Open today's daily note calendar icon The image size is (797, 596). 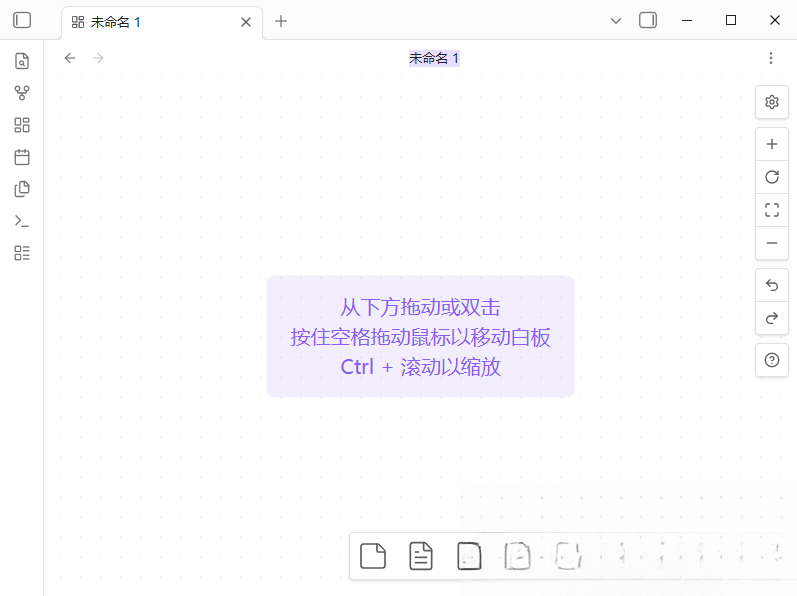22,157
